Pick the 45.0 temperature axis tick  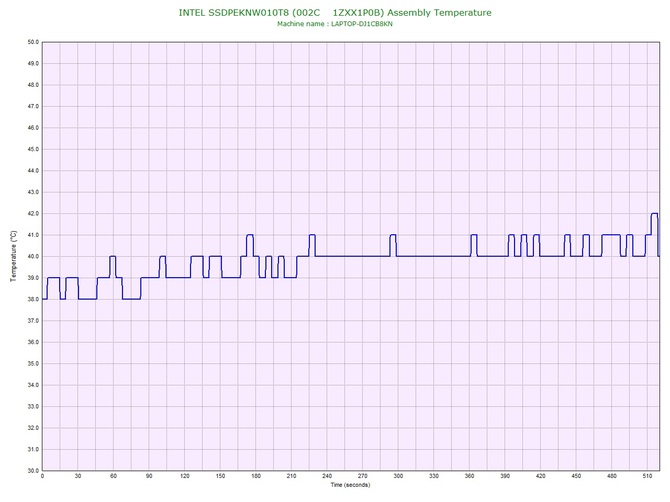33,149
